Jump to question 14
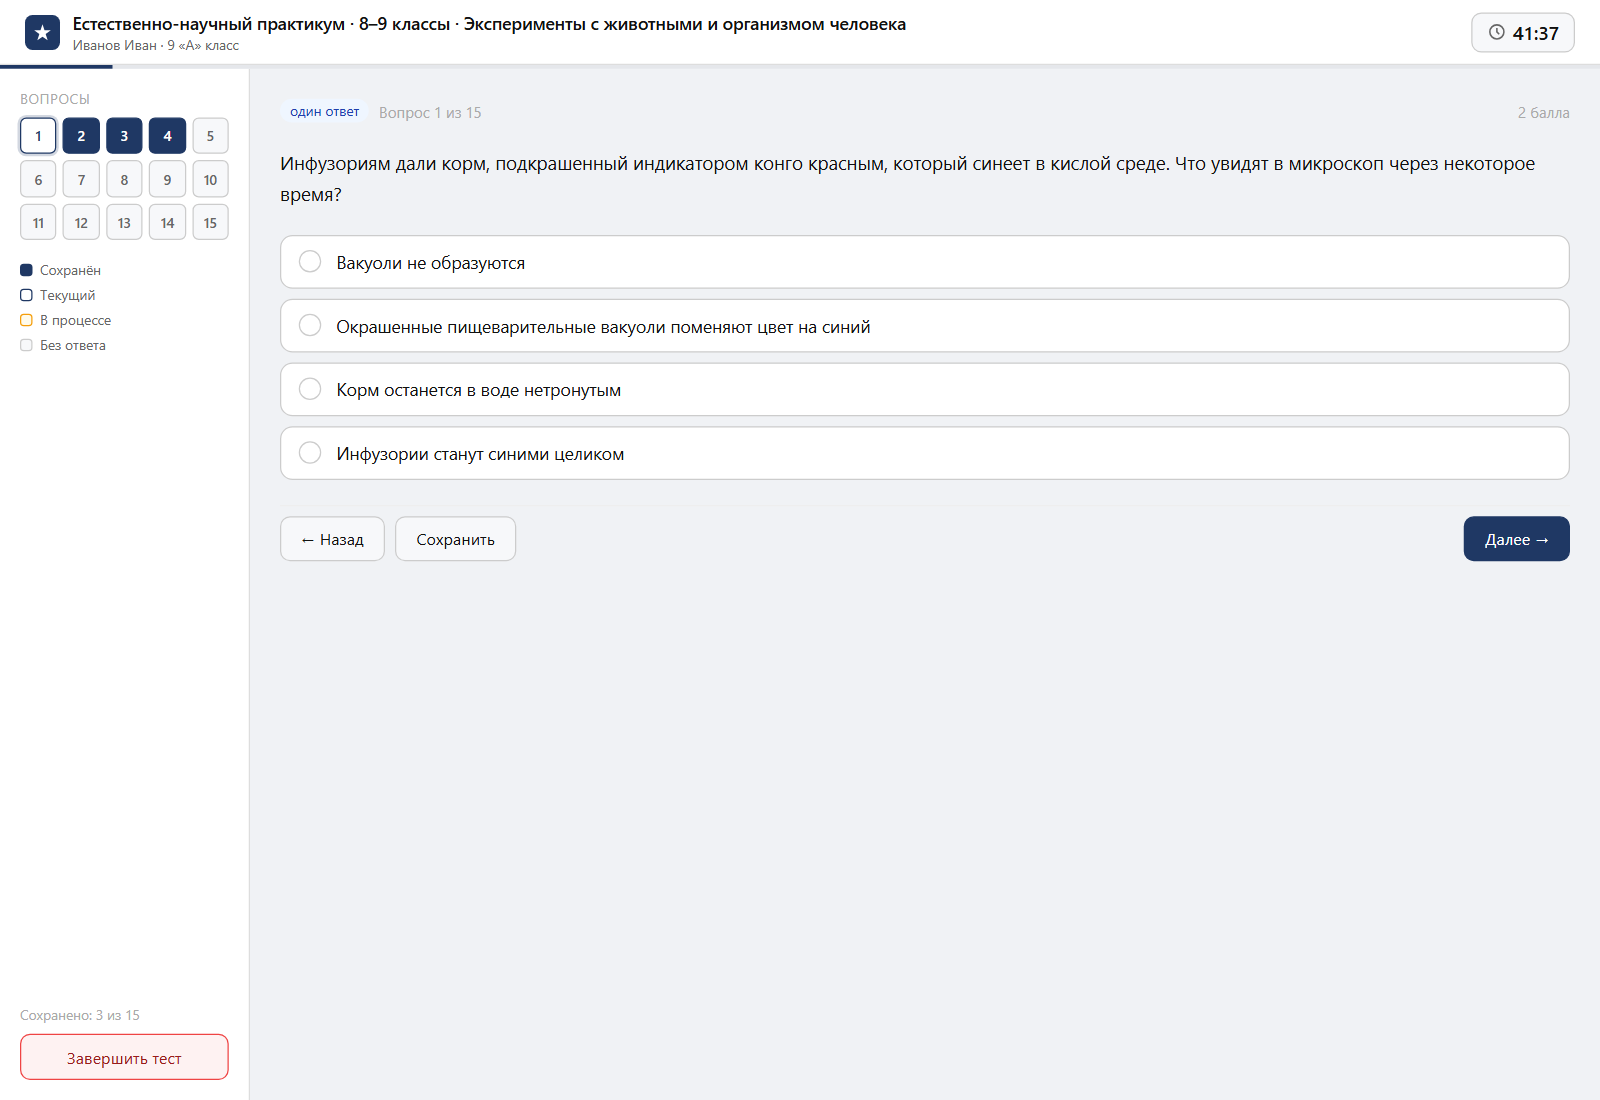The height and width of the screenshot is (1100, 1600). (167, 223)
